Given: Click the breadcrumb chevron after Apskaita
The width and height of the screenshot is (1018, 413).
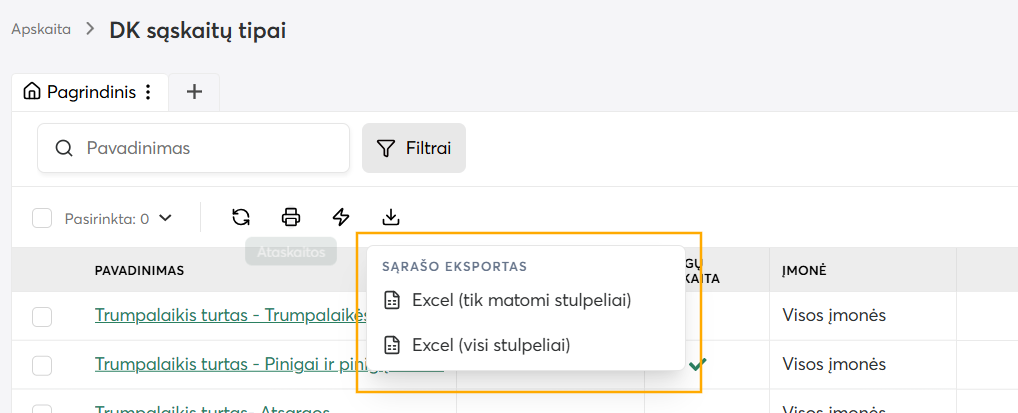Looking at the screenshot, I should [x=90, y=29].
